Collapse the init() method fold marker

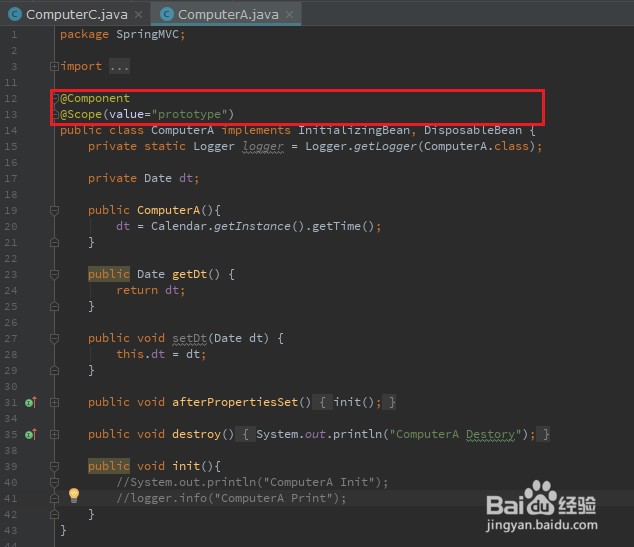tap(54, 466)
